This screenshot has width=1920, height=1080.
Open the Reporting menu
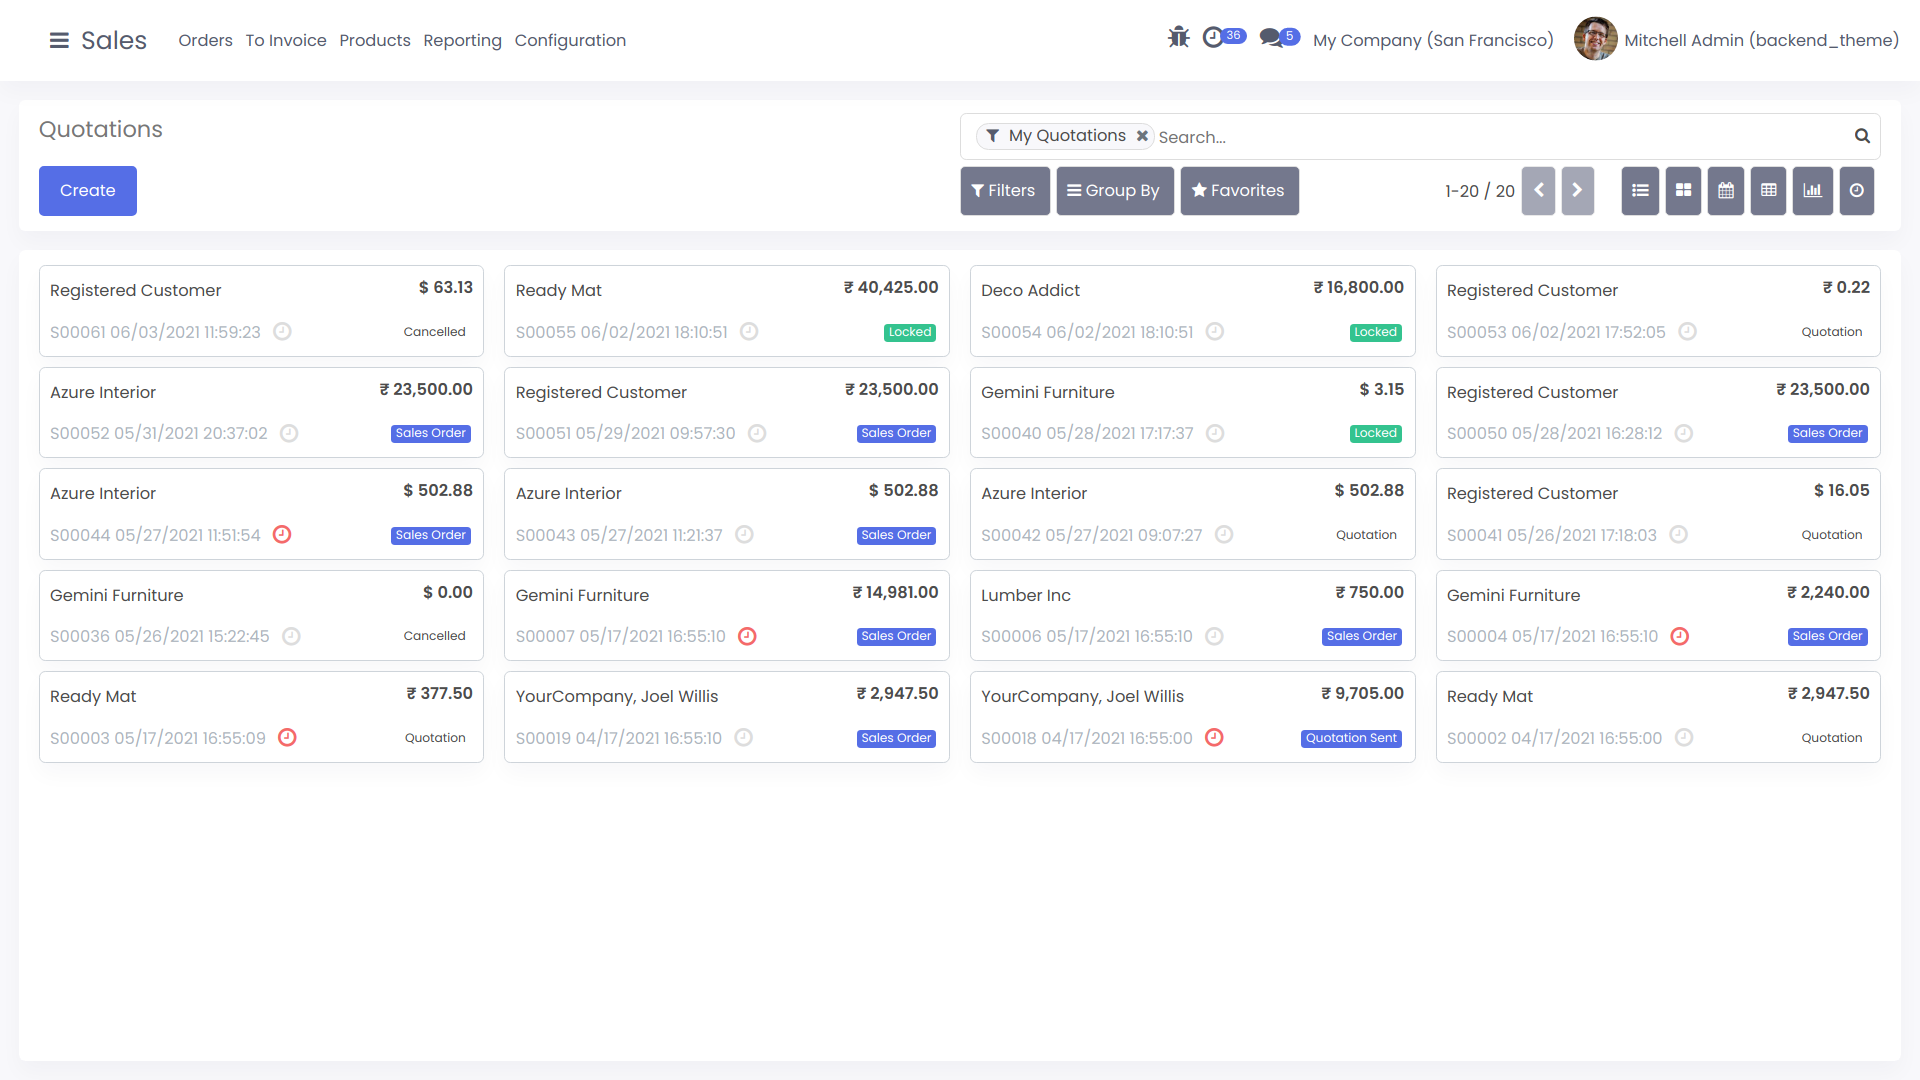click(x=462, y=40)
